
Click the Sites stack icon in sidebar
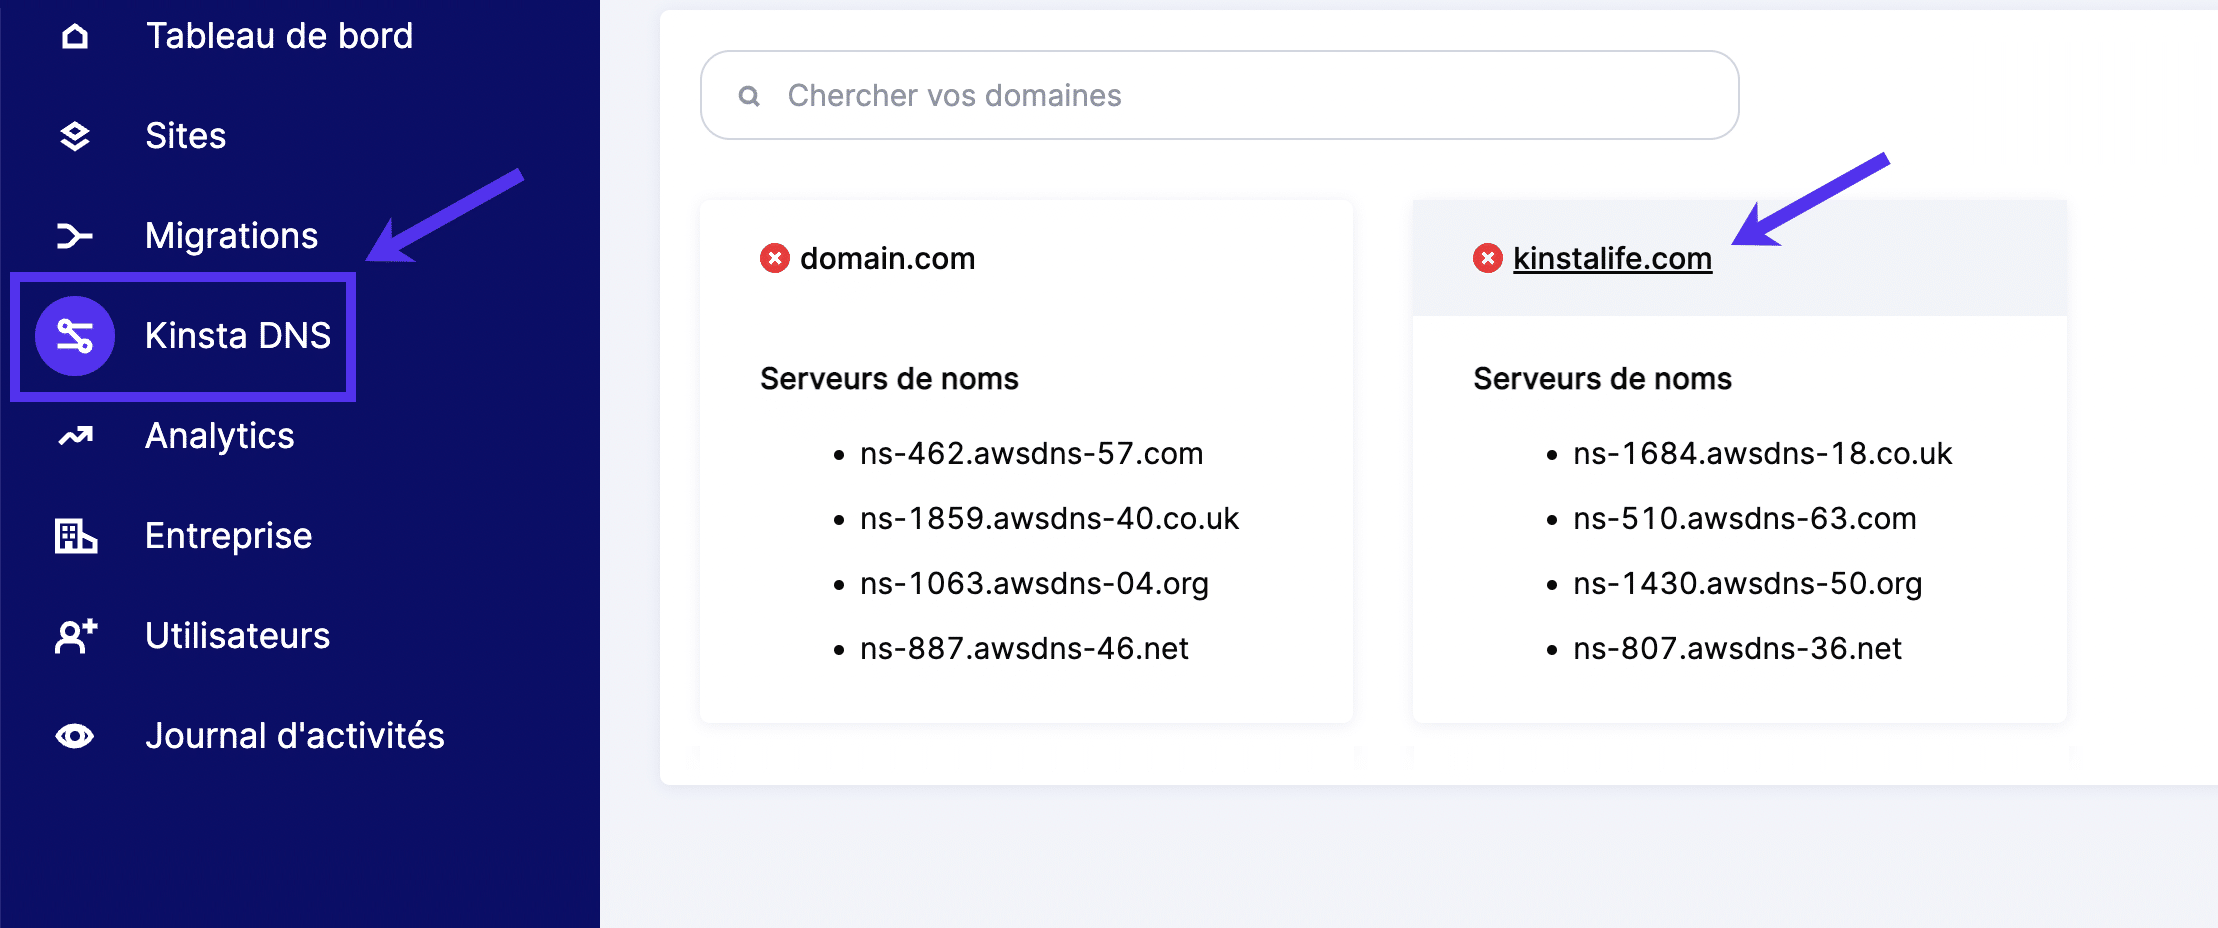tap(74, 136)
